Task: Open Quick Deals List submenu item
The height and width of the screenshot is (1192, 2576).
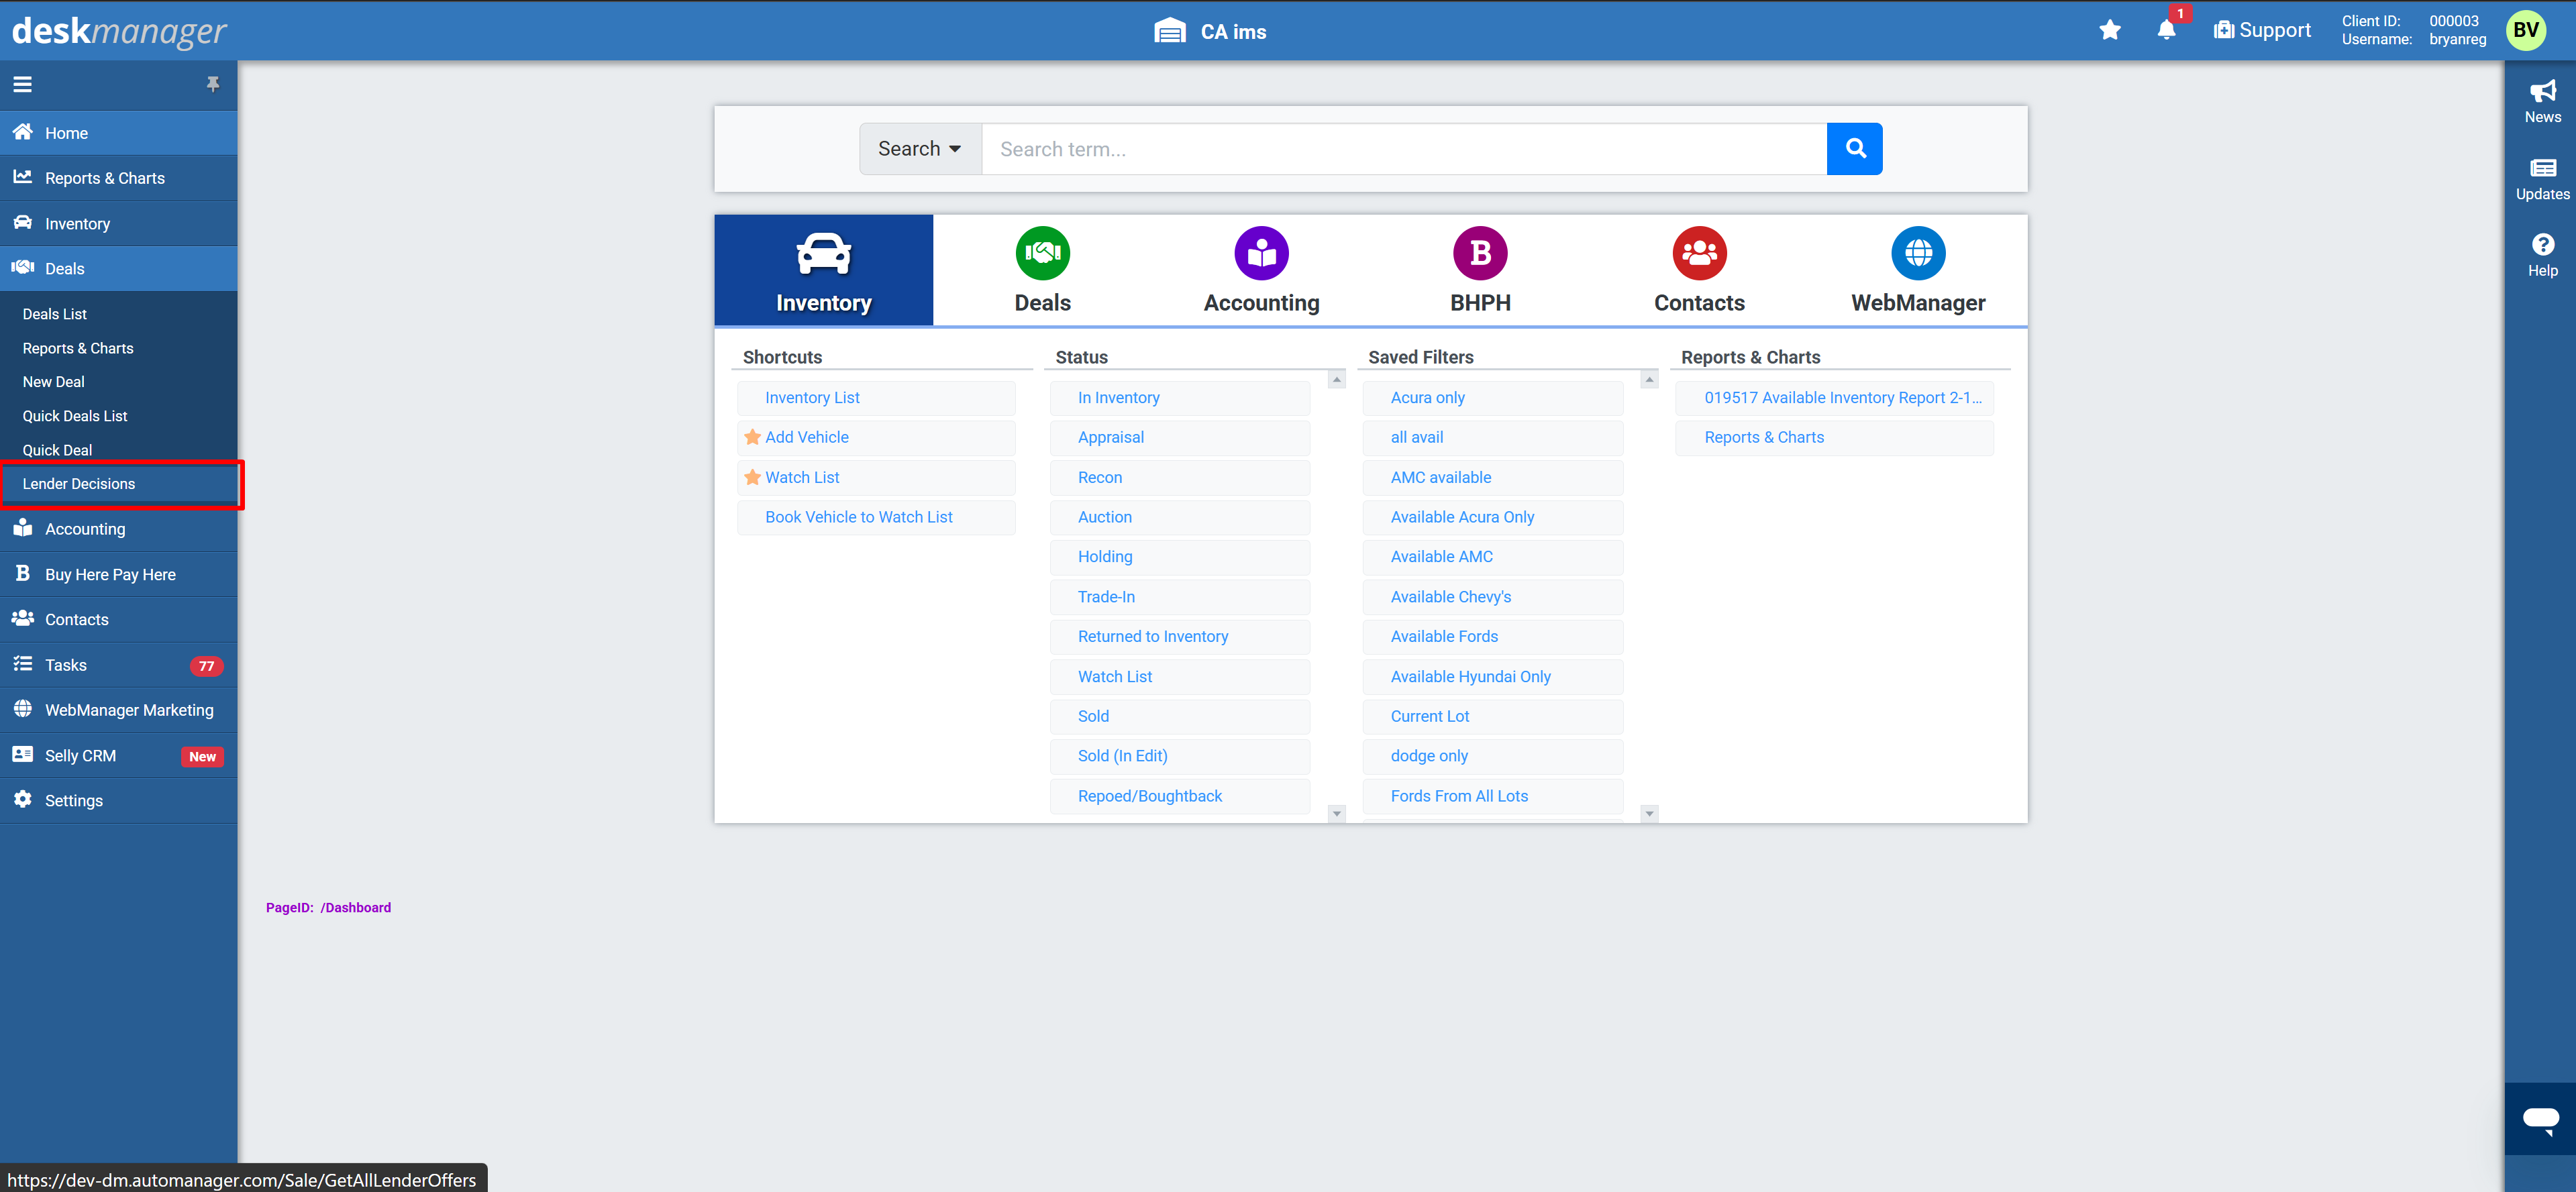Action: click(119, 416)
